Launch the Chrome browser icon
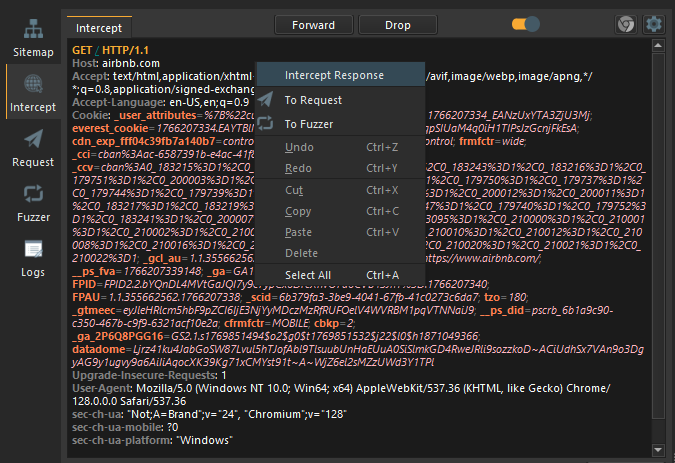The image size is (675, 463). coord(625,24)
